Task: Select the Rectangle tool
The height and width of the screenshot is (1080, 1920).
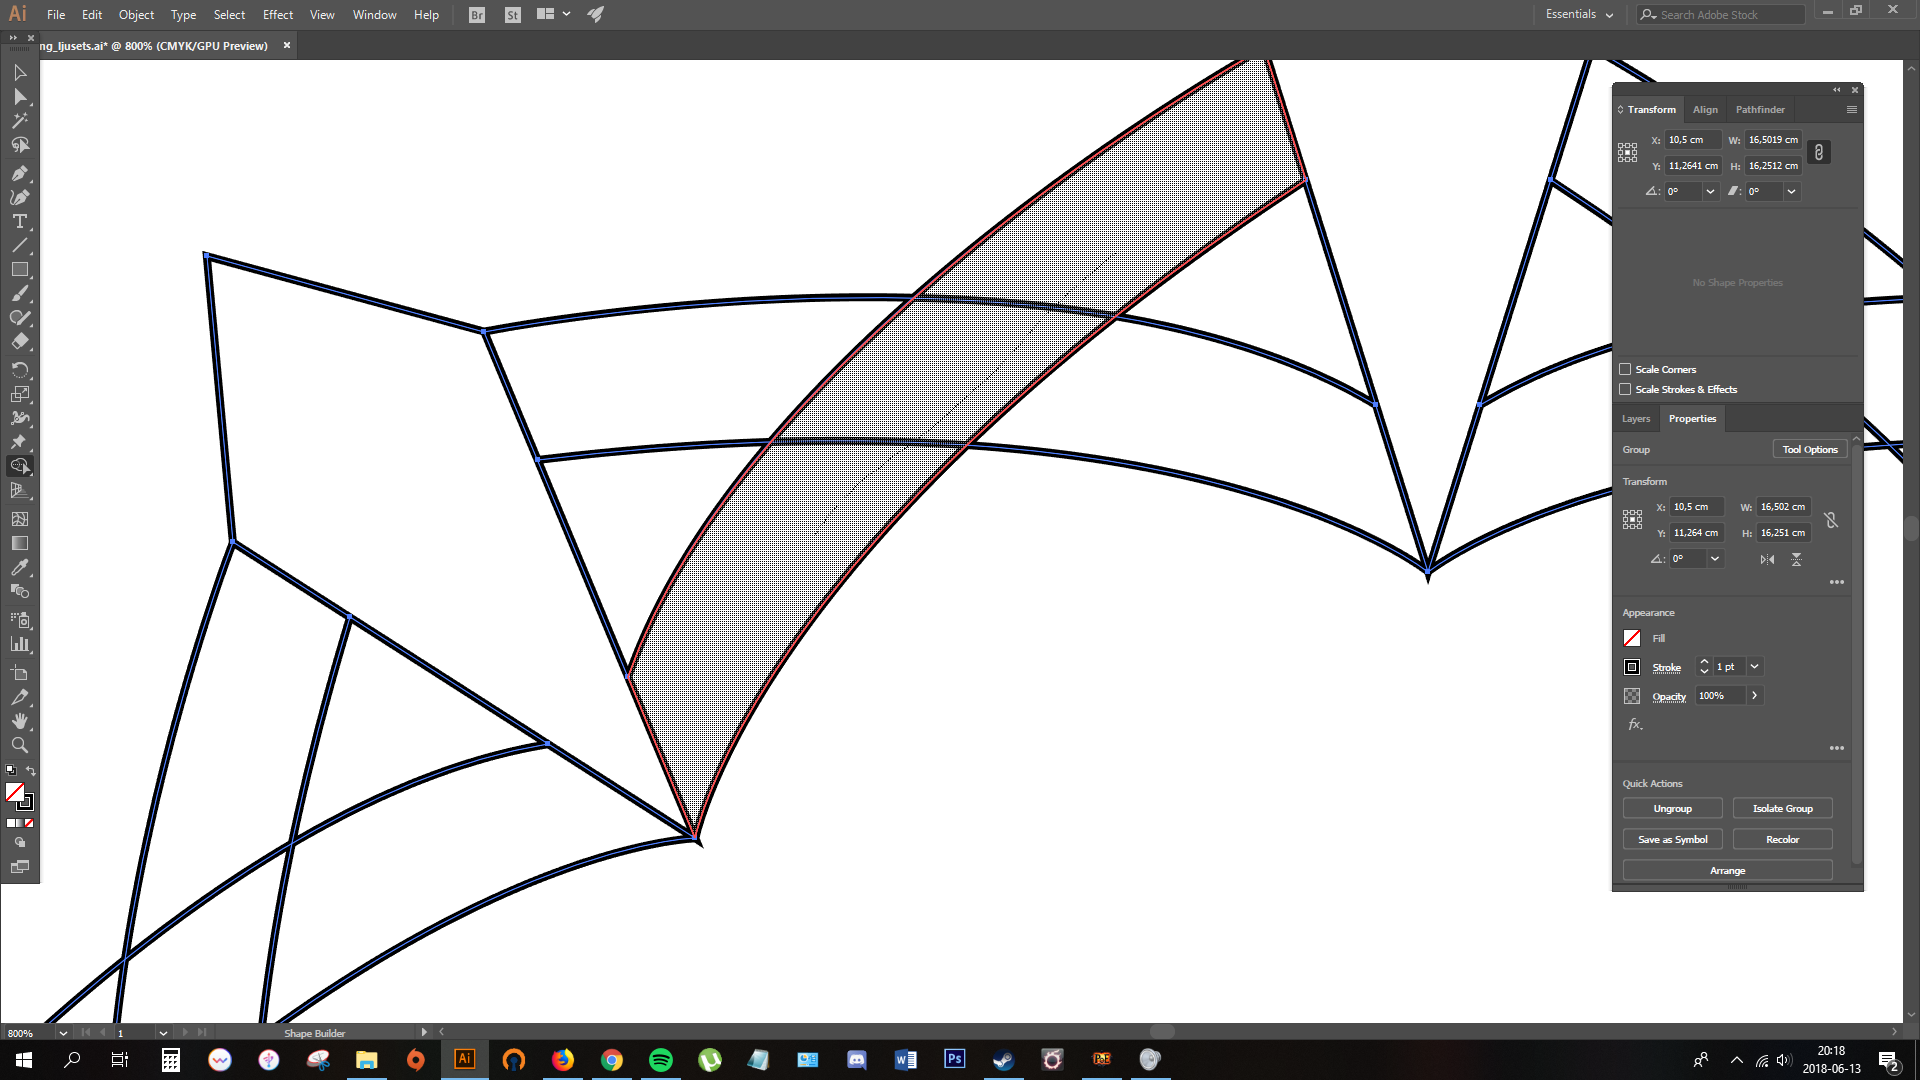Action: pyautogui.click(x=19, y=270)
